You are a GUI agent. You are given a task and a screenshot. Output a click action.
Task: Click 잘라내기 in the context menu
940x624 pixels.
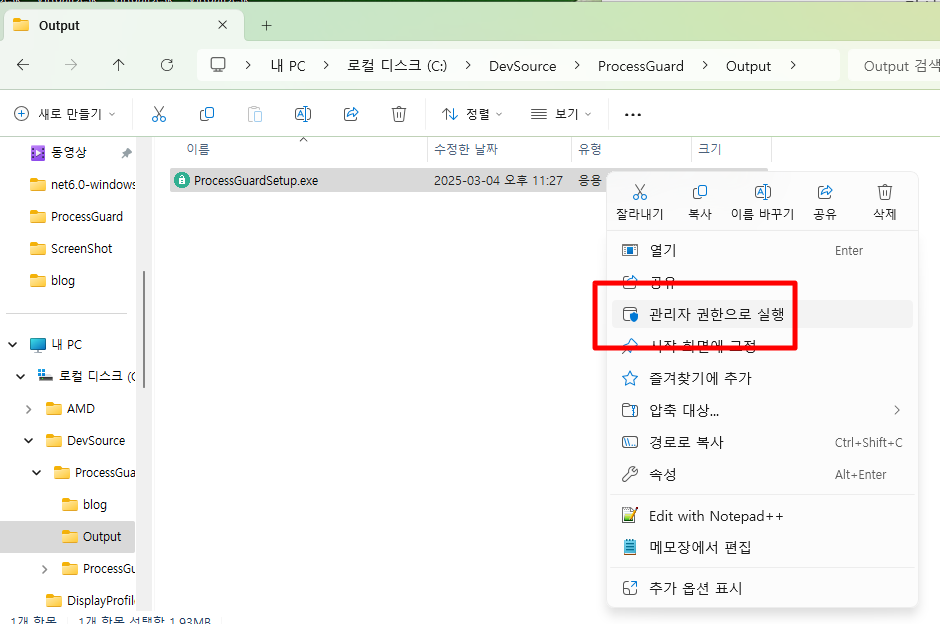tap(640, 202)
